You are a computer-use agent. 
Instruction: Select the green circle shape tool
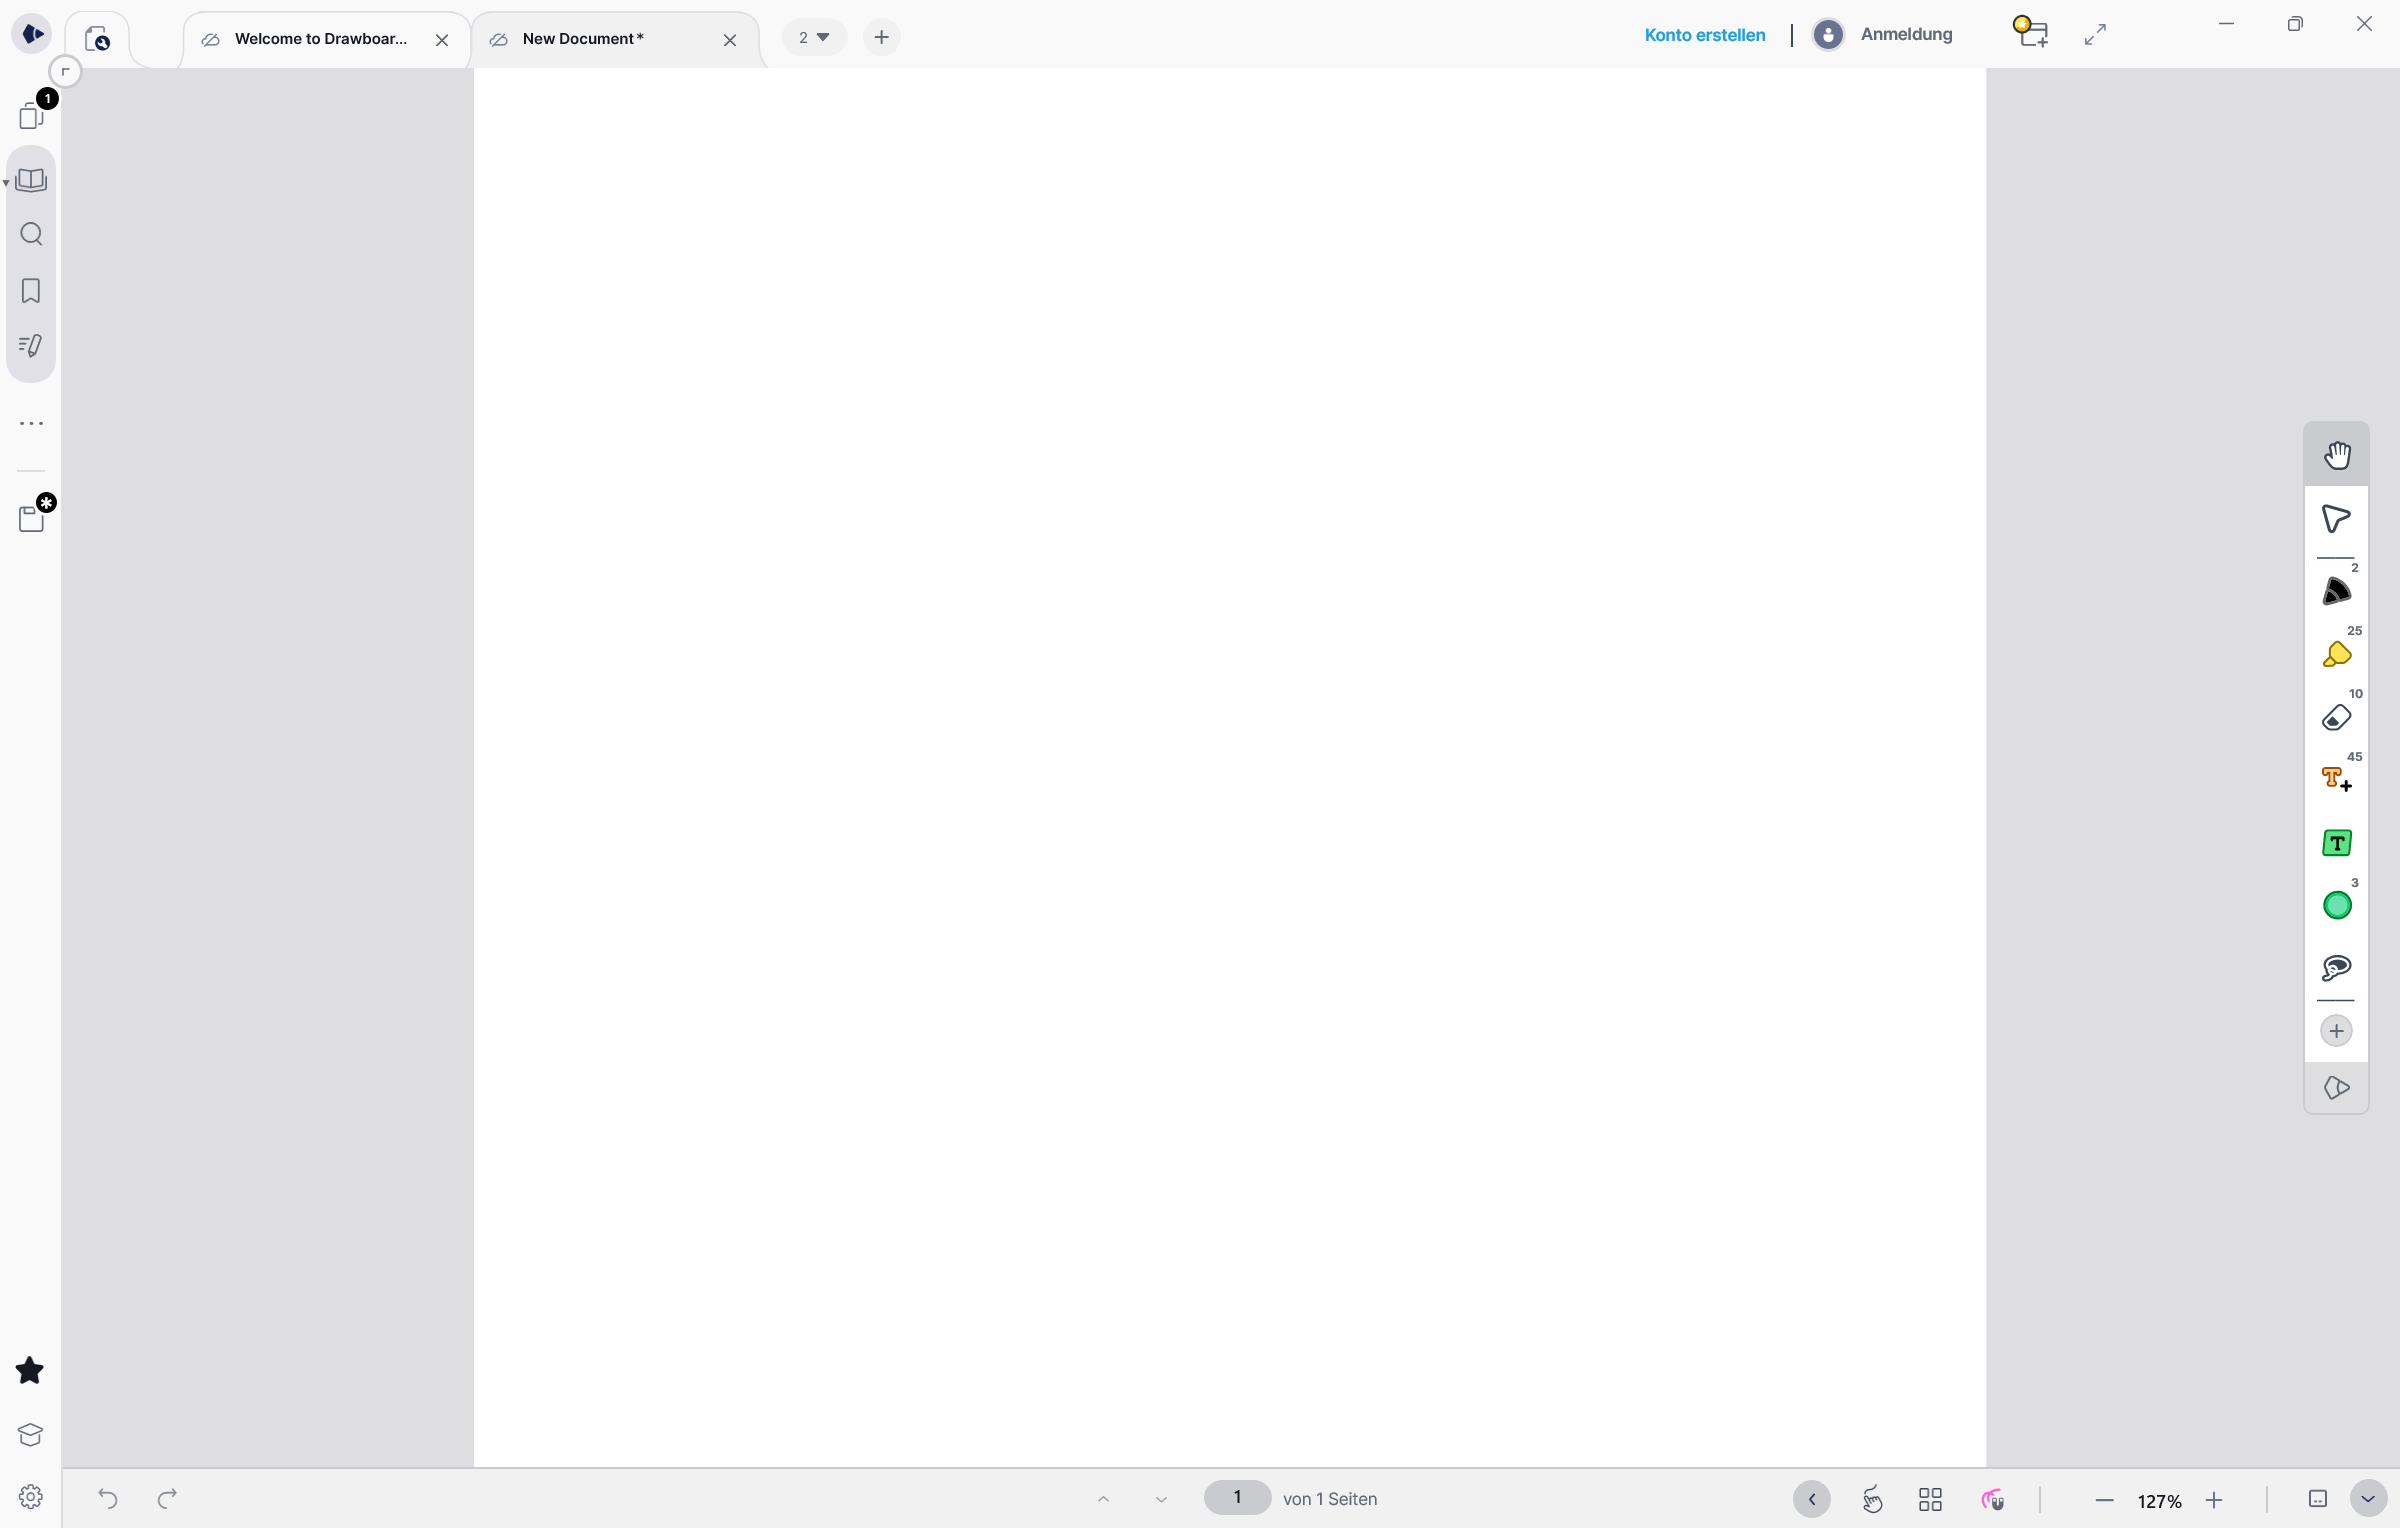point(2336,904)
